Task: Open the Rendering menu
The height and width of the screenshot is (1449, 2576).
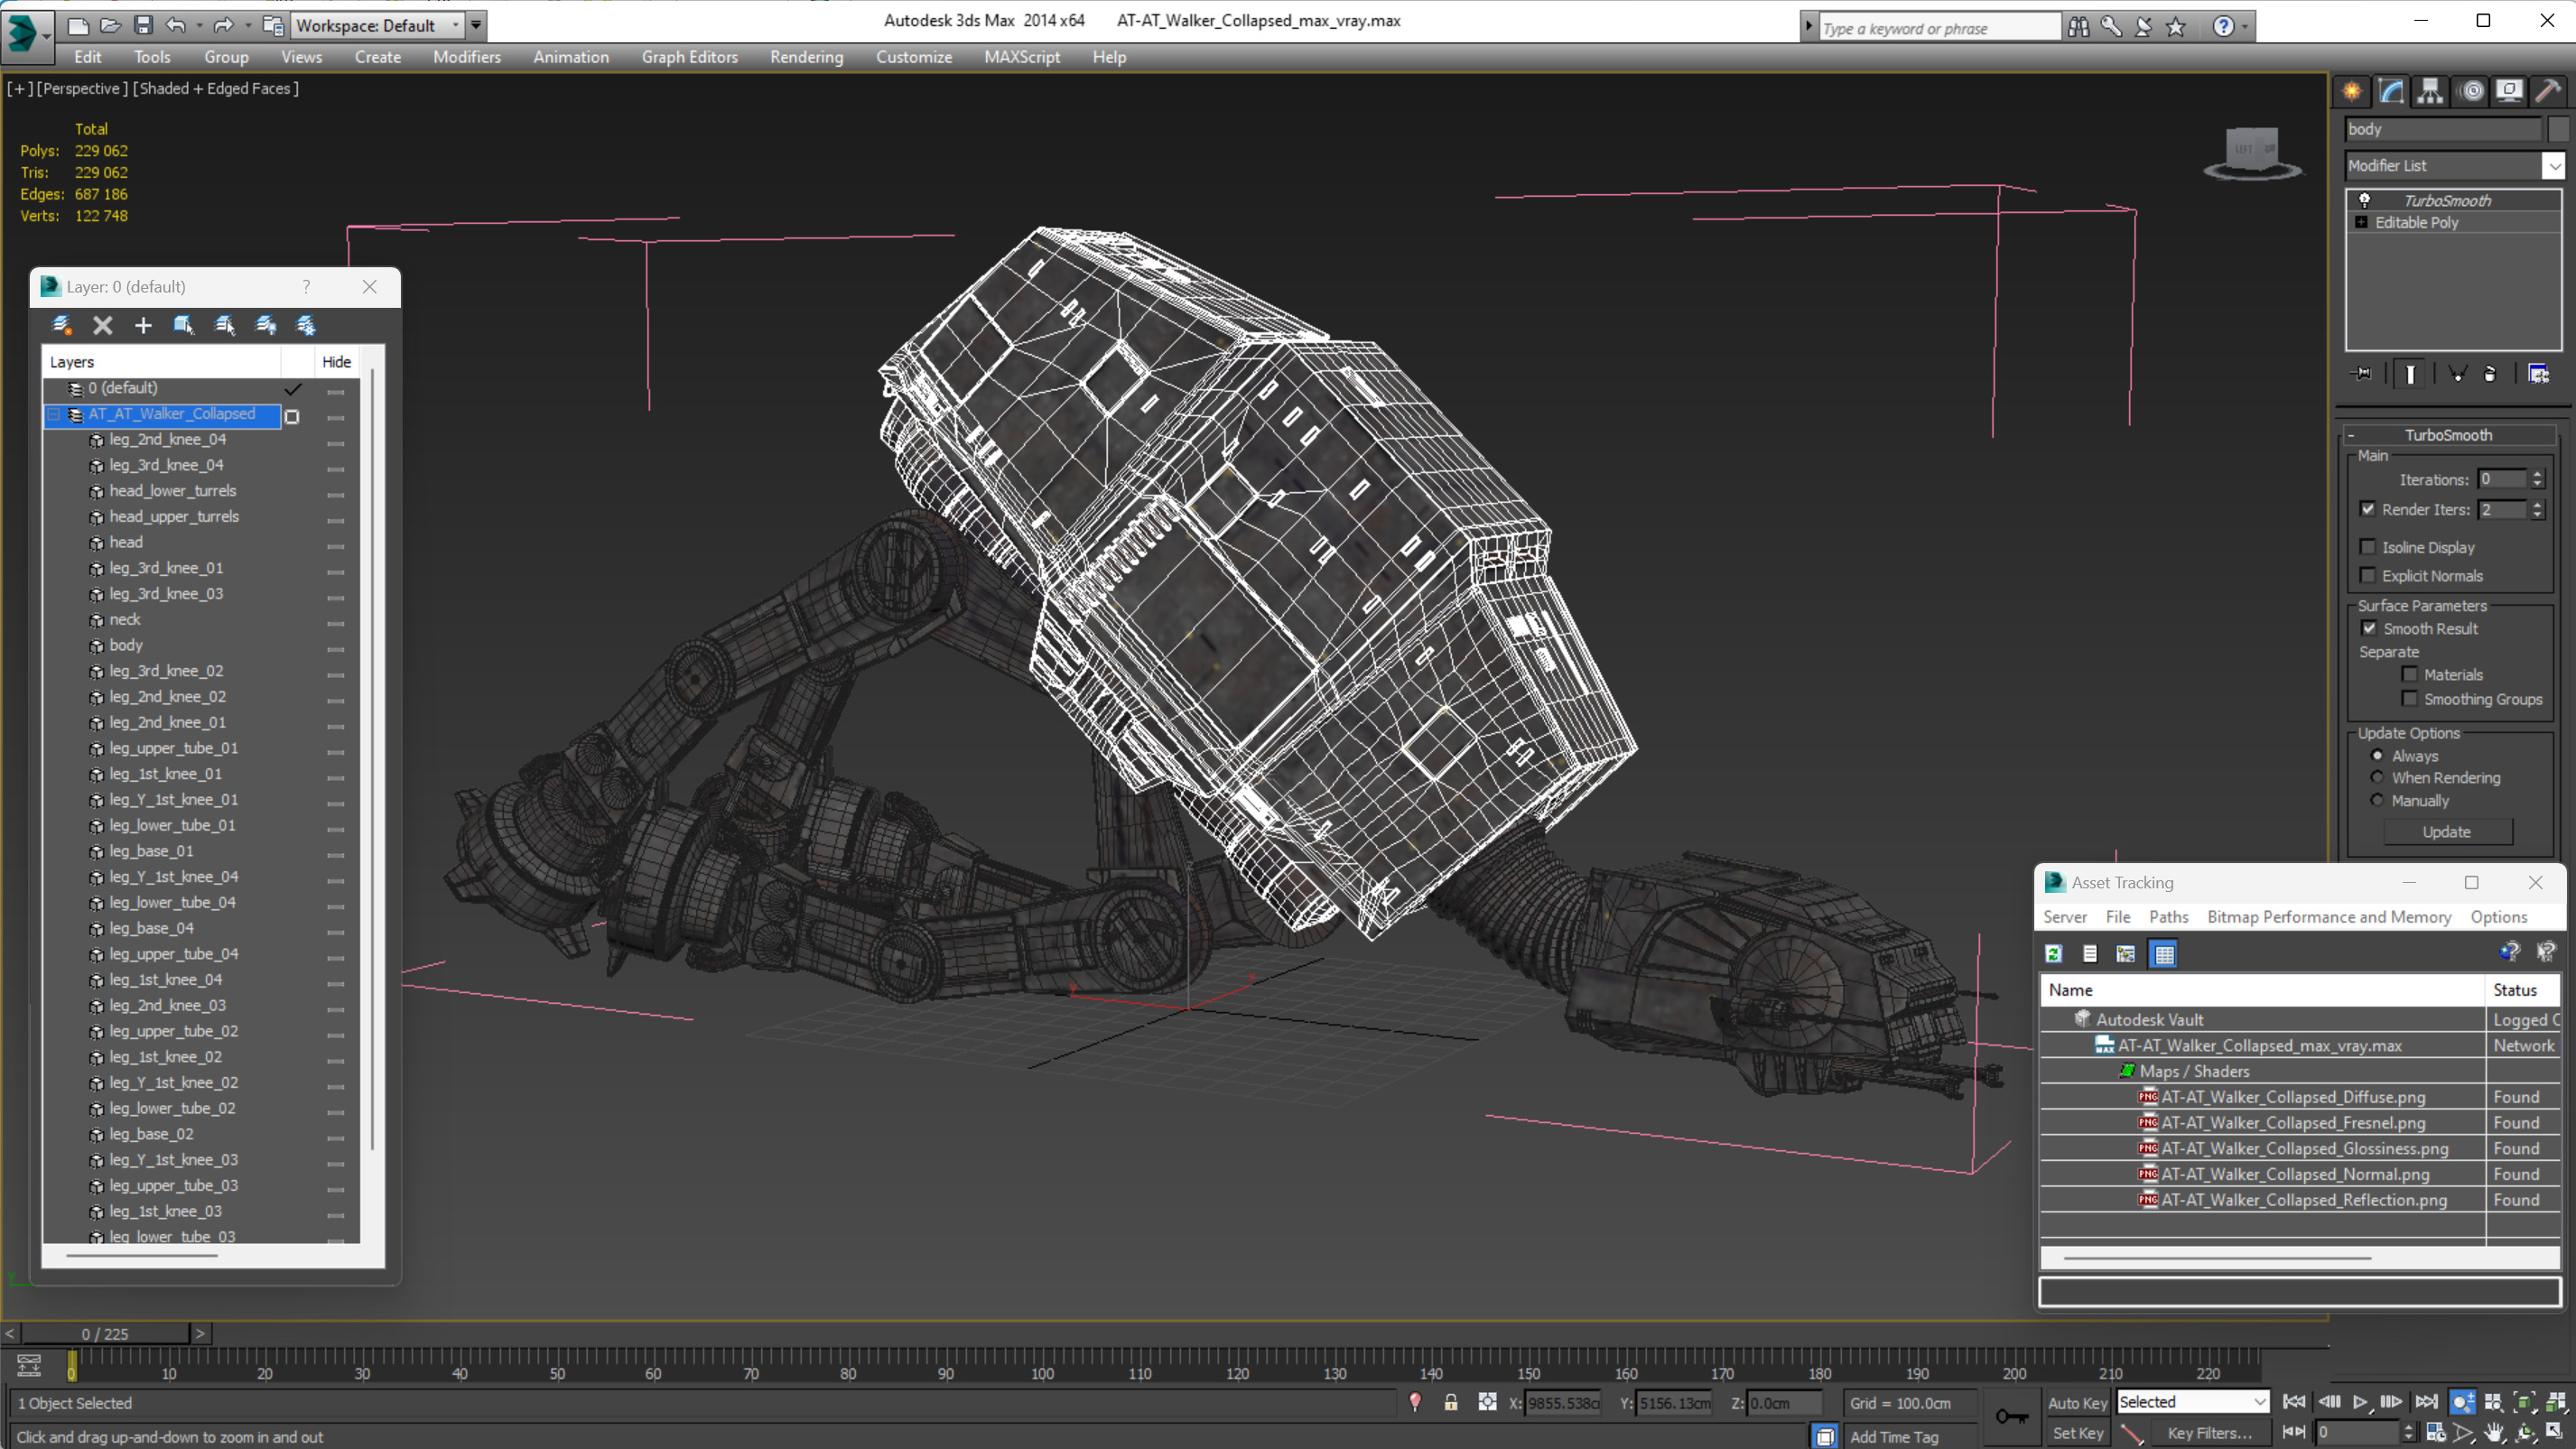Action: click(806, 57)
